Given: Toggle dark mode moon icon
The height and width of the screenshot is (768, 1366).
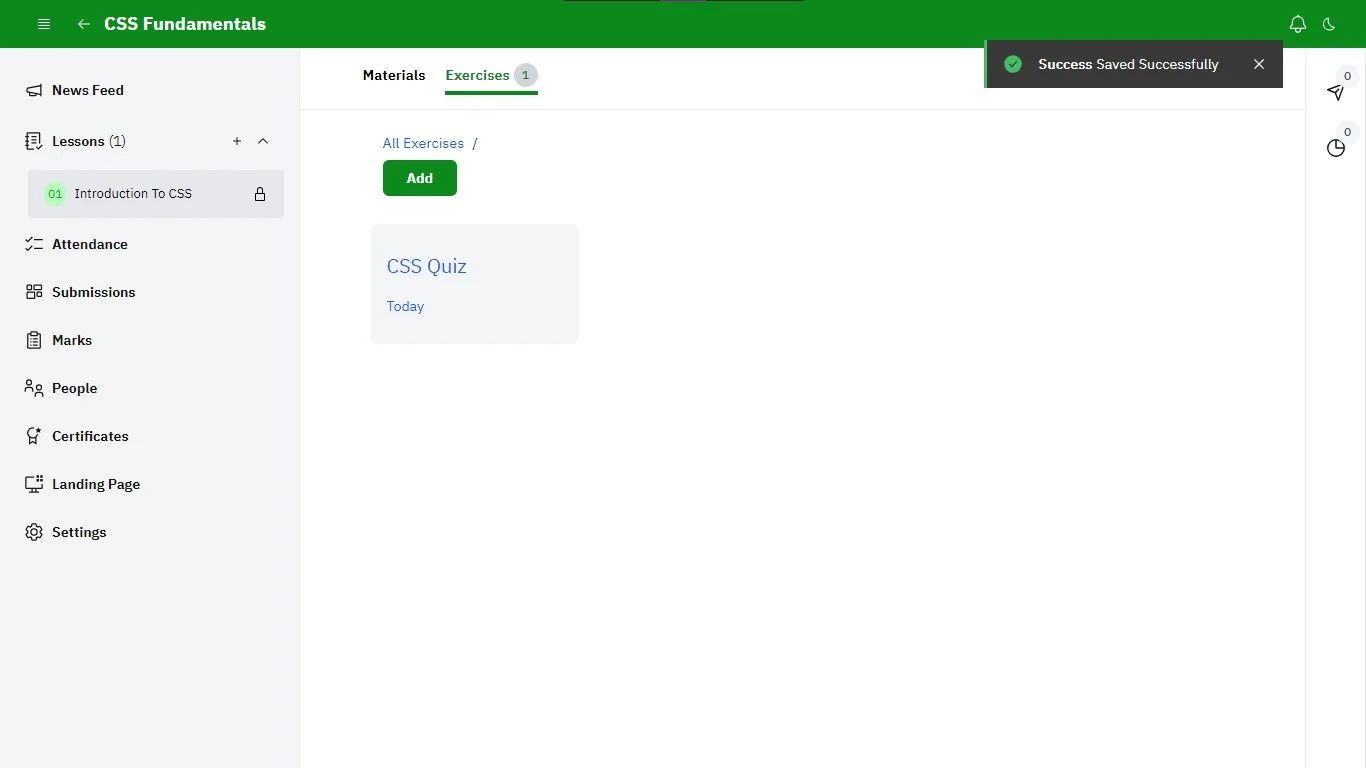Looking at the screenshot, I should 1329,24.
